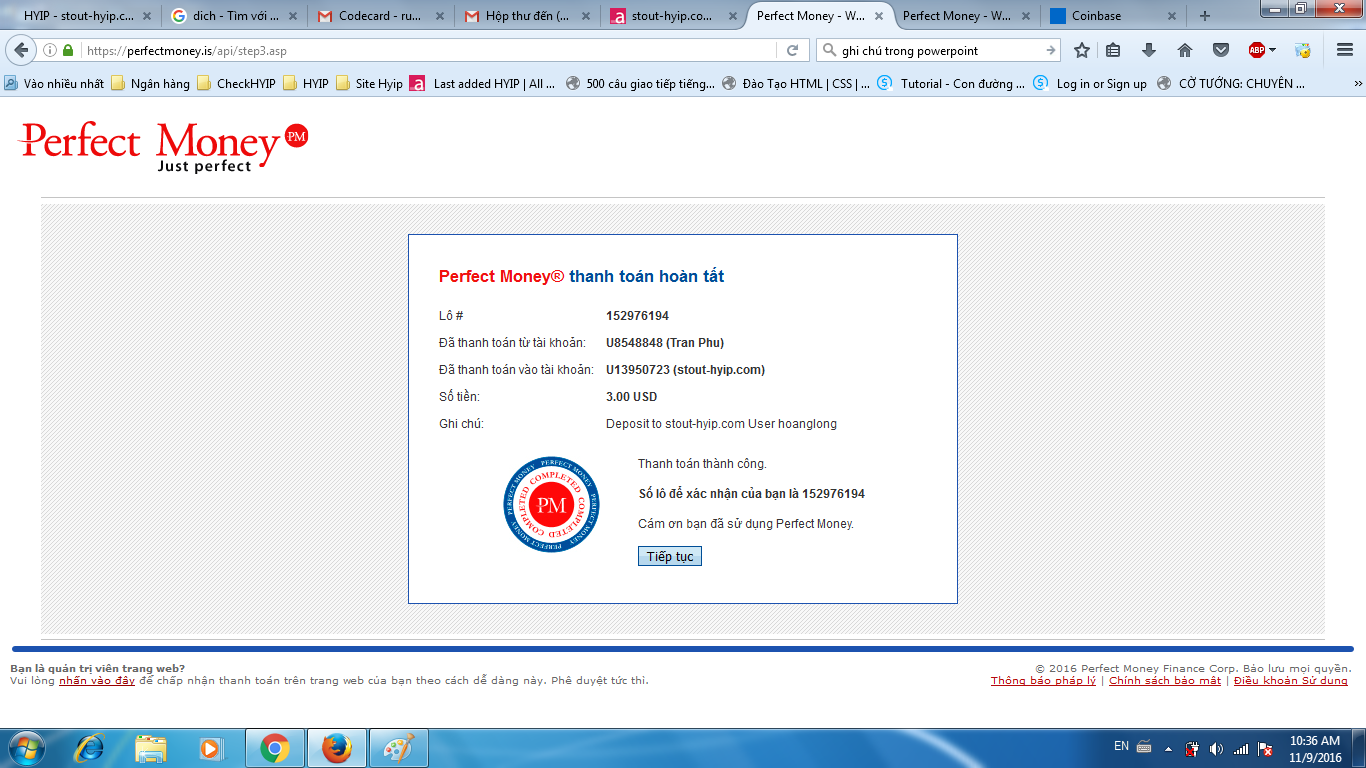This screenshot has height=768, width=1366.
Task: Bookmark this page with the star icon
Action: click(x=1081, y=50)
